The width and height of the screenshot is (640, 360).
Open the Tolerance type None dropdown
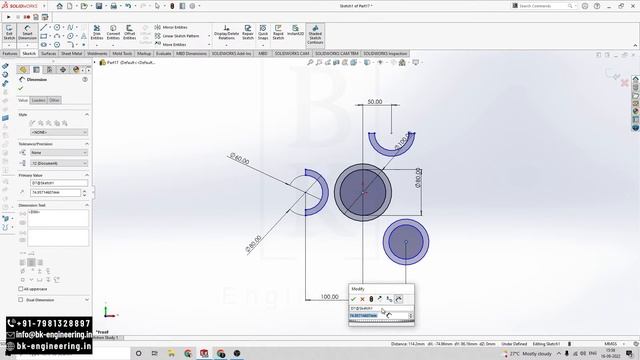point(59,153)
